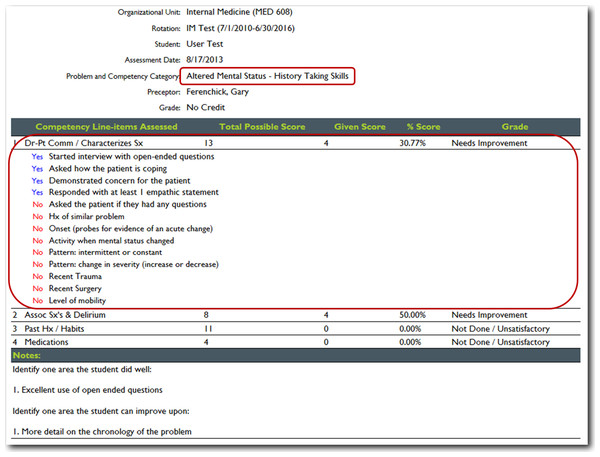Select the 'Assoc Sx's & Delirium' row
Image resolution: width=600 pixels, height=457 pixels.
coord(295,315)
